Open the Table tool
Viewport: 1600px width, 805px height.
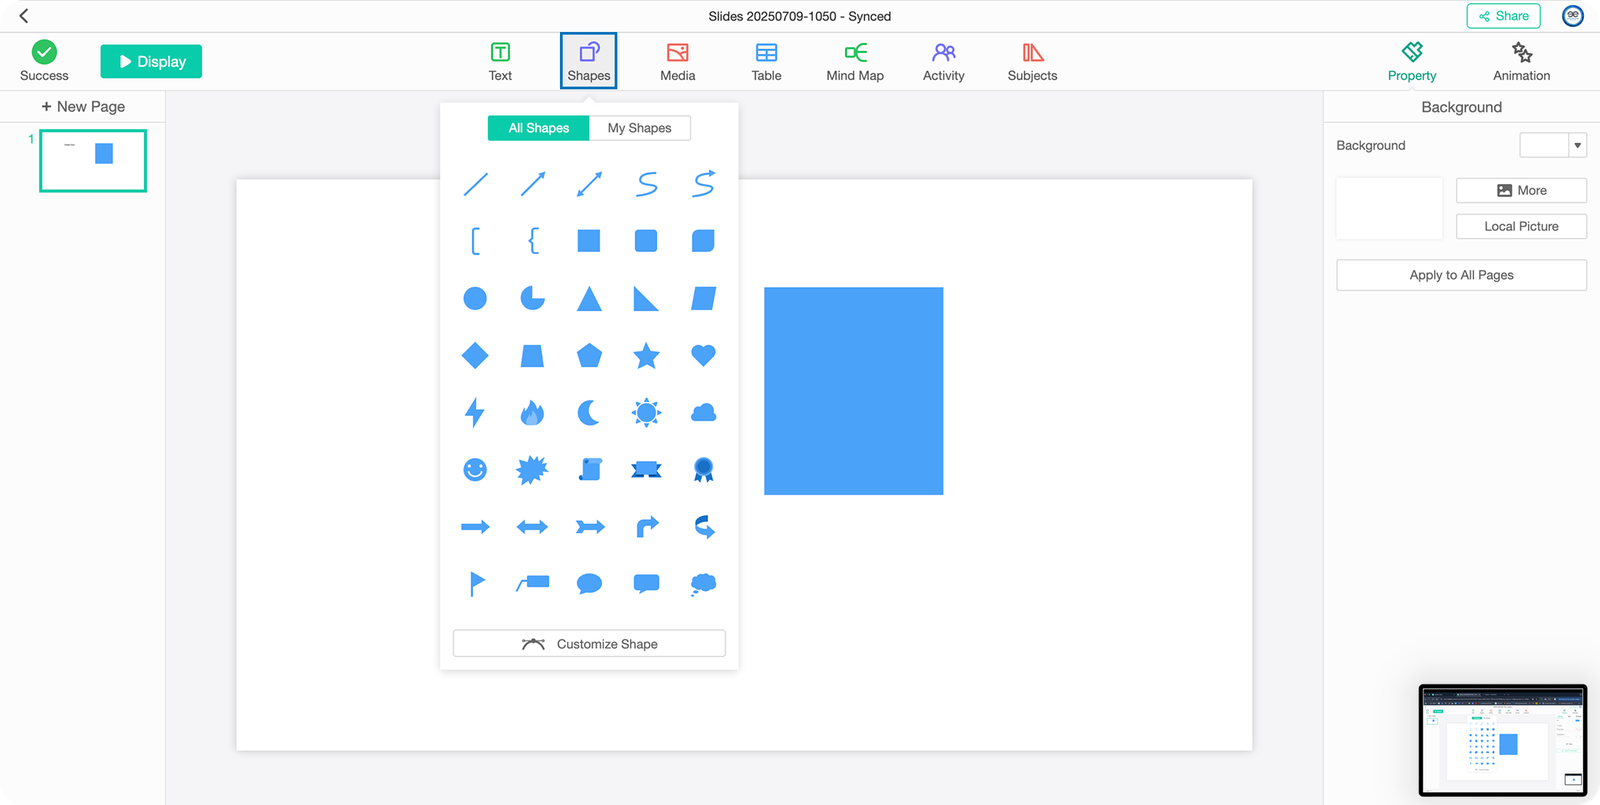click(x=766, y=62)
